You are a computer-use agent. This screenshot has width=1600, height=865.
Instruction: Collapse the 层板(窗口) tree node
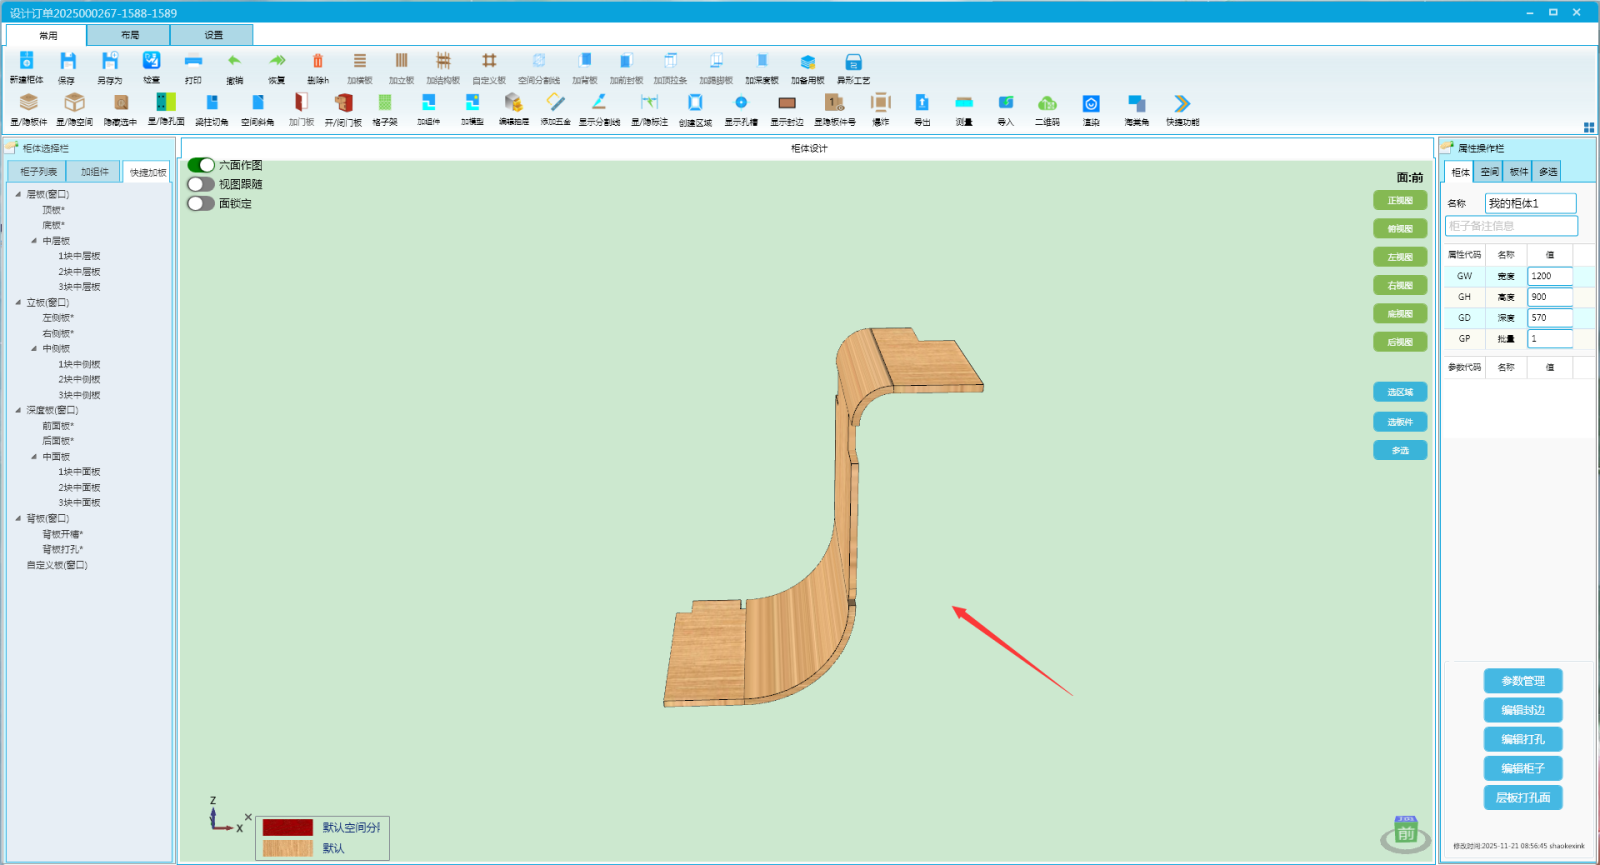click(x=18, y=194)
